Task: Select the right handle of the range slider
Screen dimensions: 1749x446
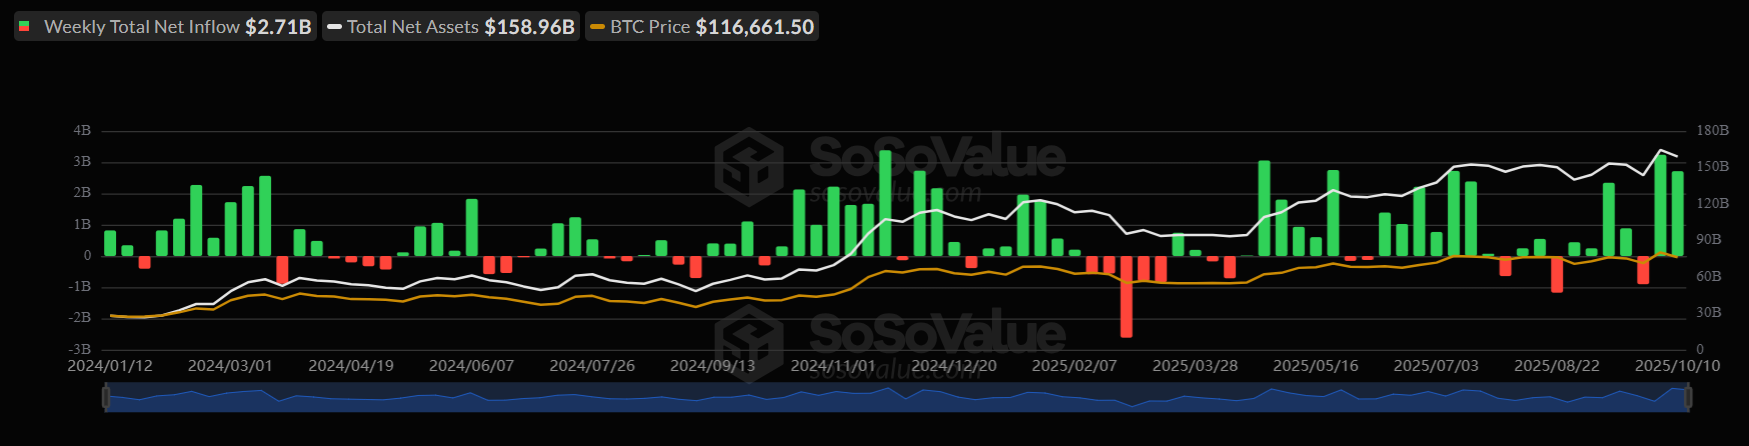Action: 1688,397
